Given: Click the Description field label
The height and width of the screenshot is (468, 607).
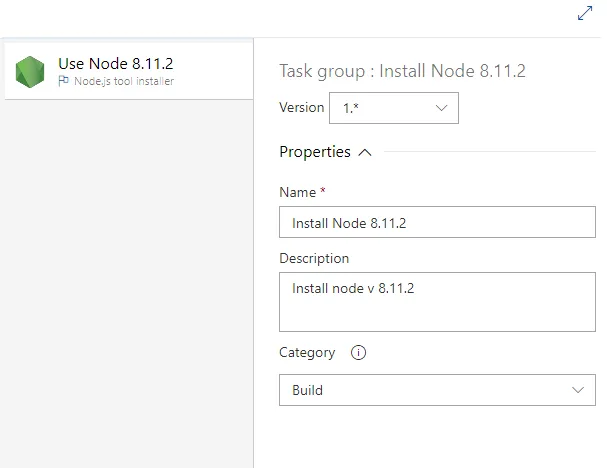Looking at the screenshot, I should [314, 258].
